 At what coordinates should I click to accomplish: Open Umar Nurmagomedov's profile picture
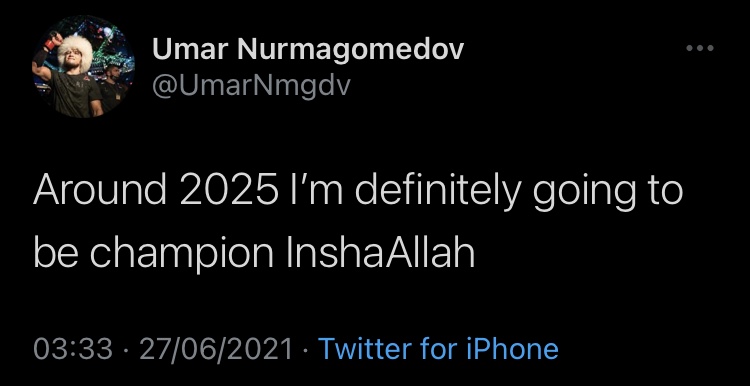(x=83, y=66)
